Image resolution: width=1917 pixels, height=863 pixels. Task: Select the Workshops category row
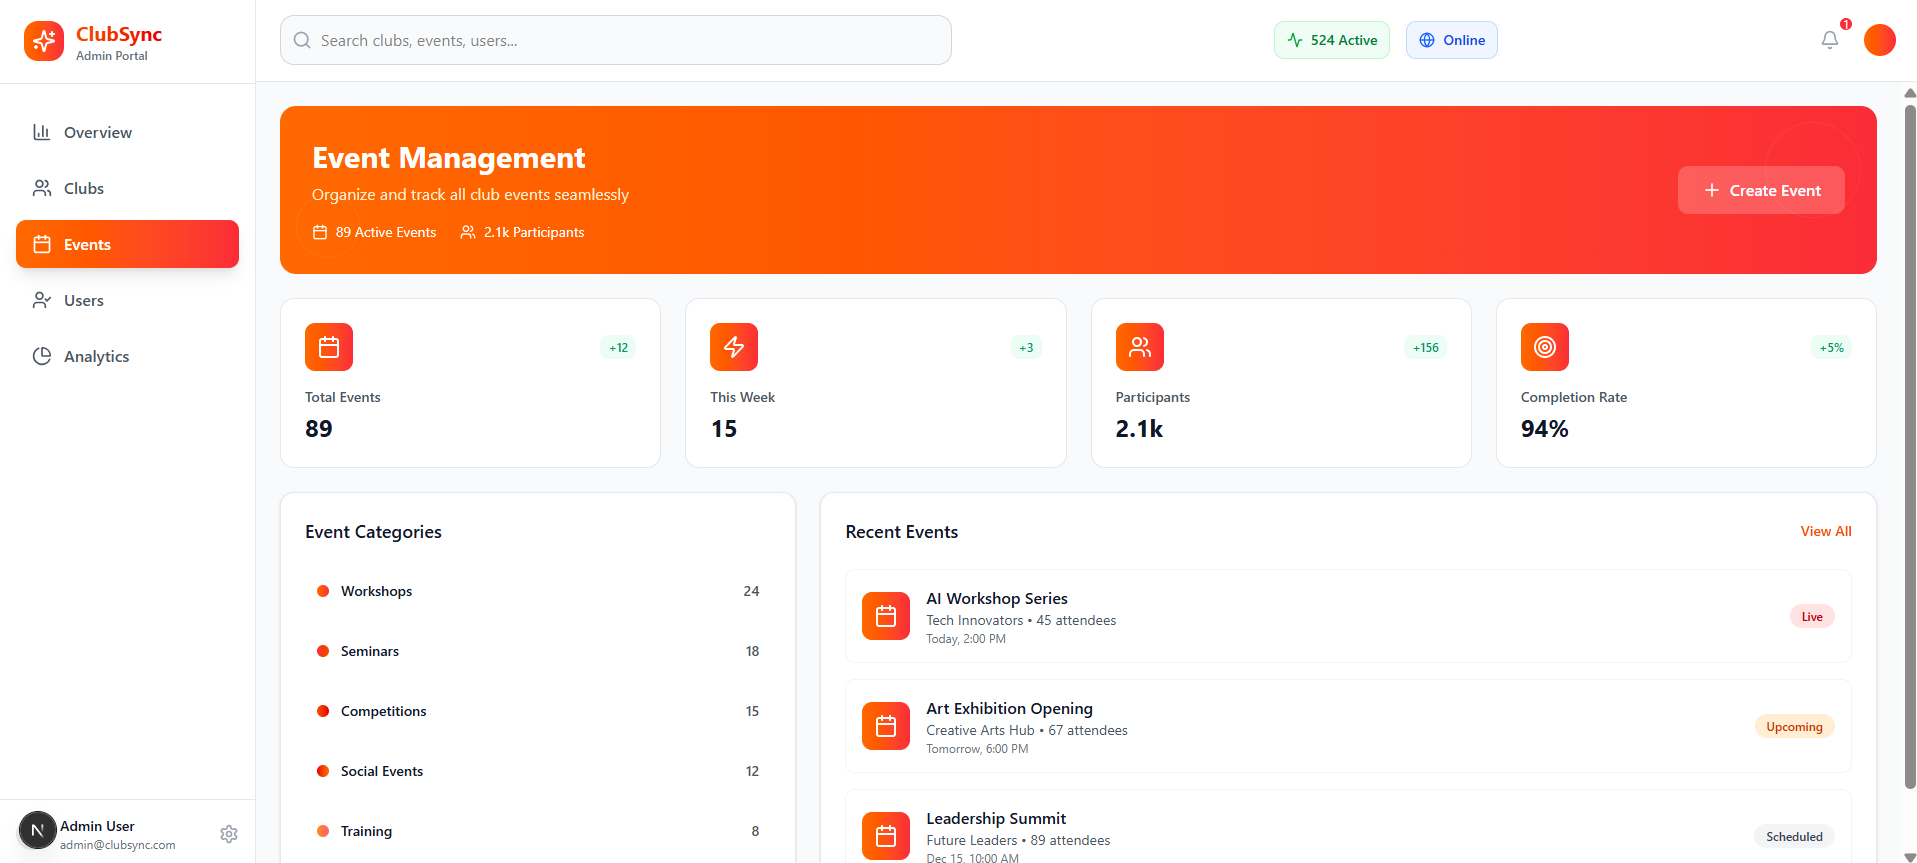pyautogui.click(x=538, y=591)
